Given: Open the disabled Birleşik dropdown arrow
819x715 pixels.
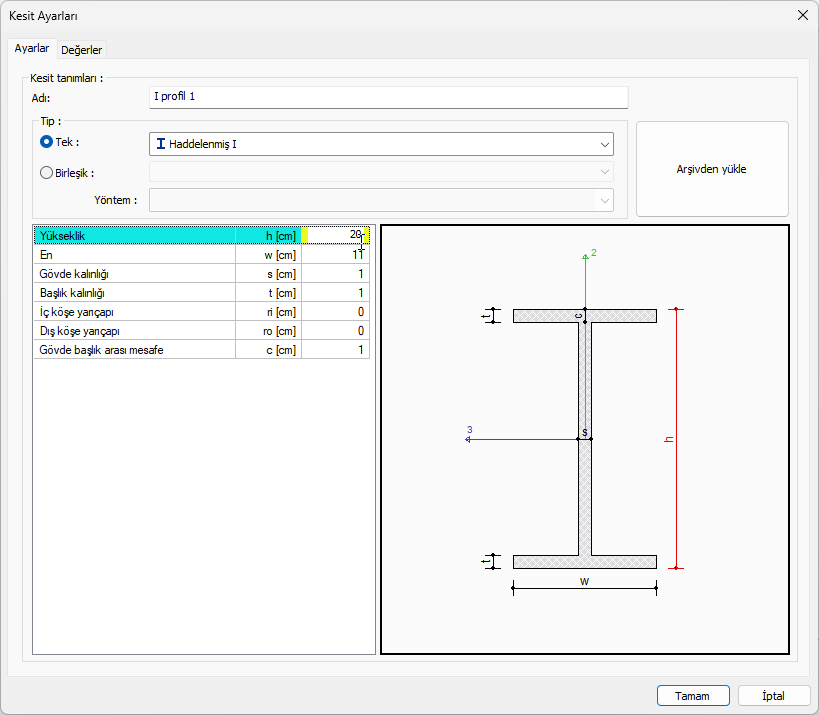Looking at the screenshot, I should coord(605,172).
